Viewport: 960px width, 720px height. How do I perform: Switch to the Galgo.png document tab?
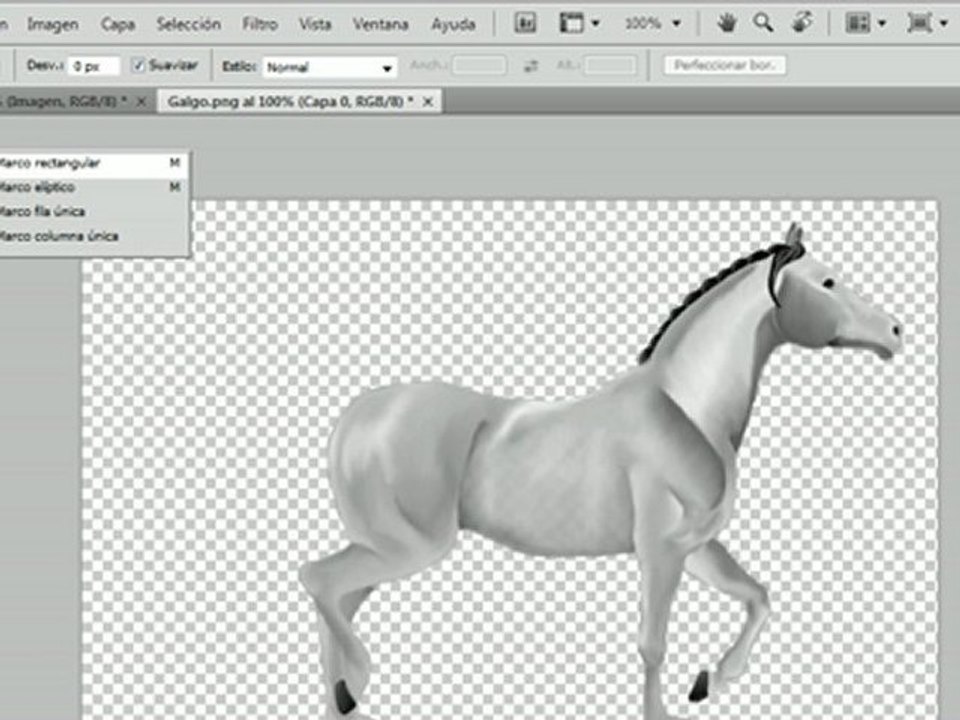click(x=290, y=102)
